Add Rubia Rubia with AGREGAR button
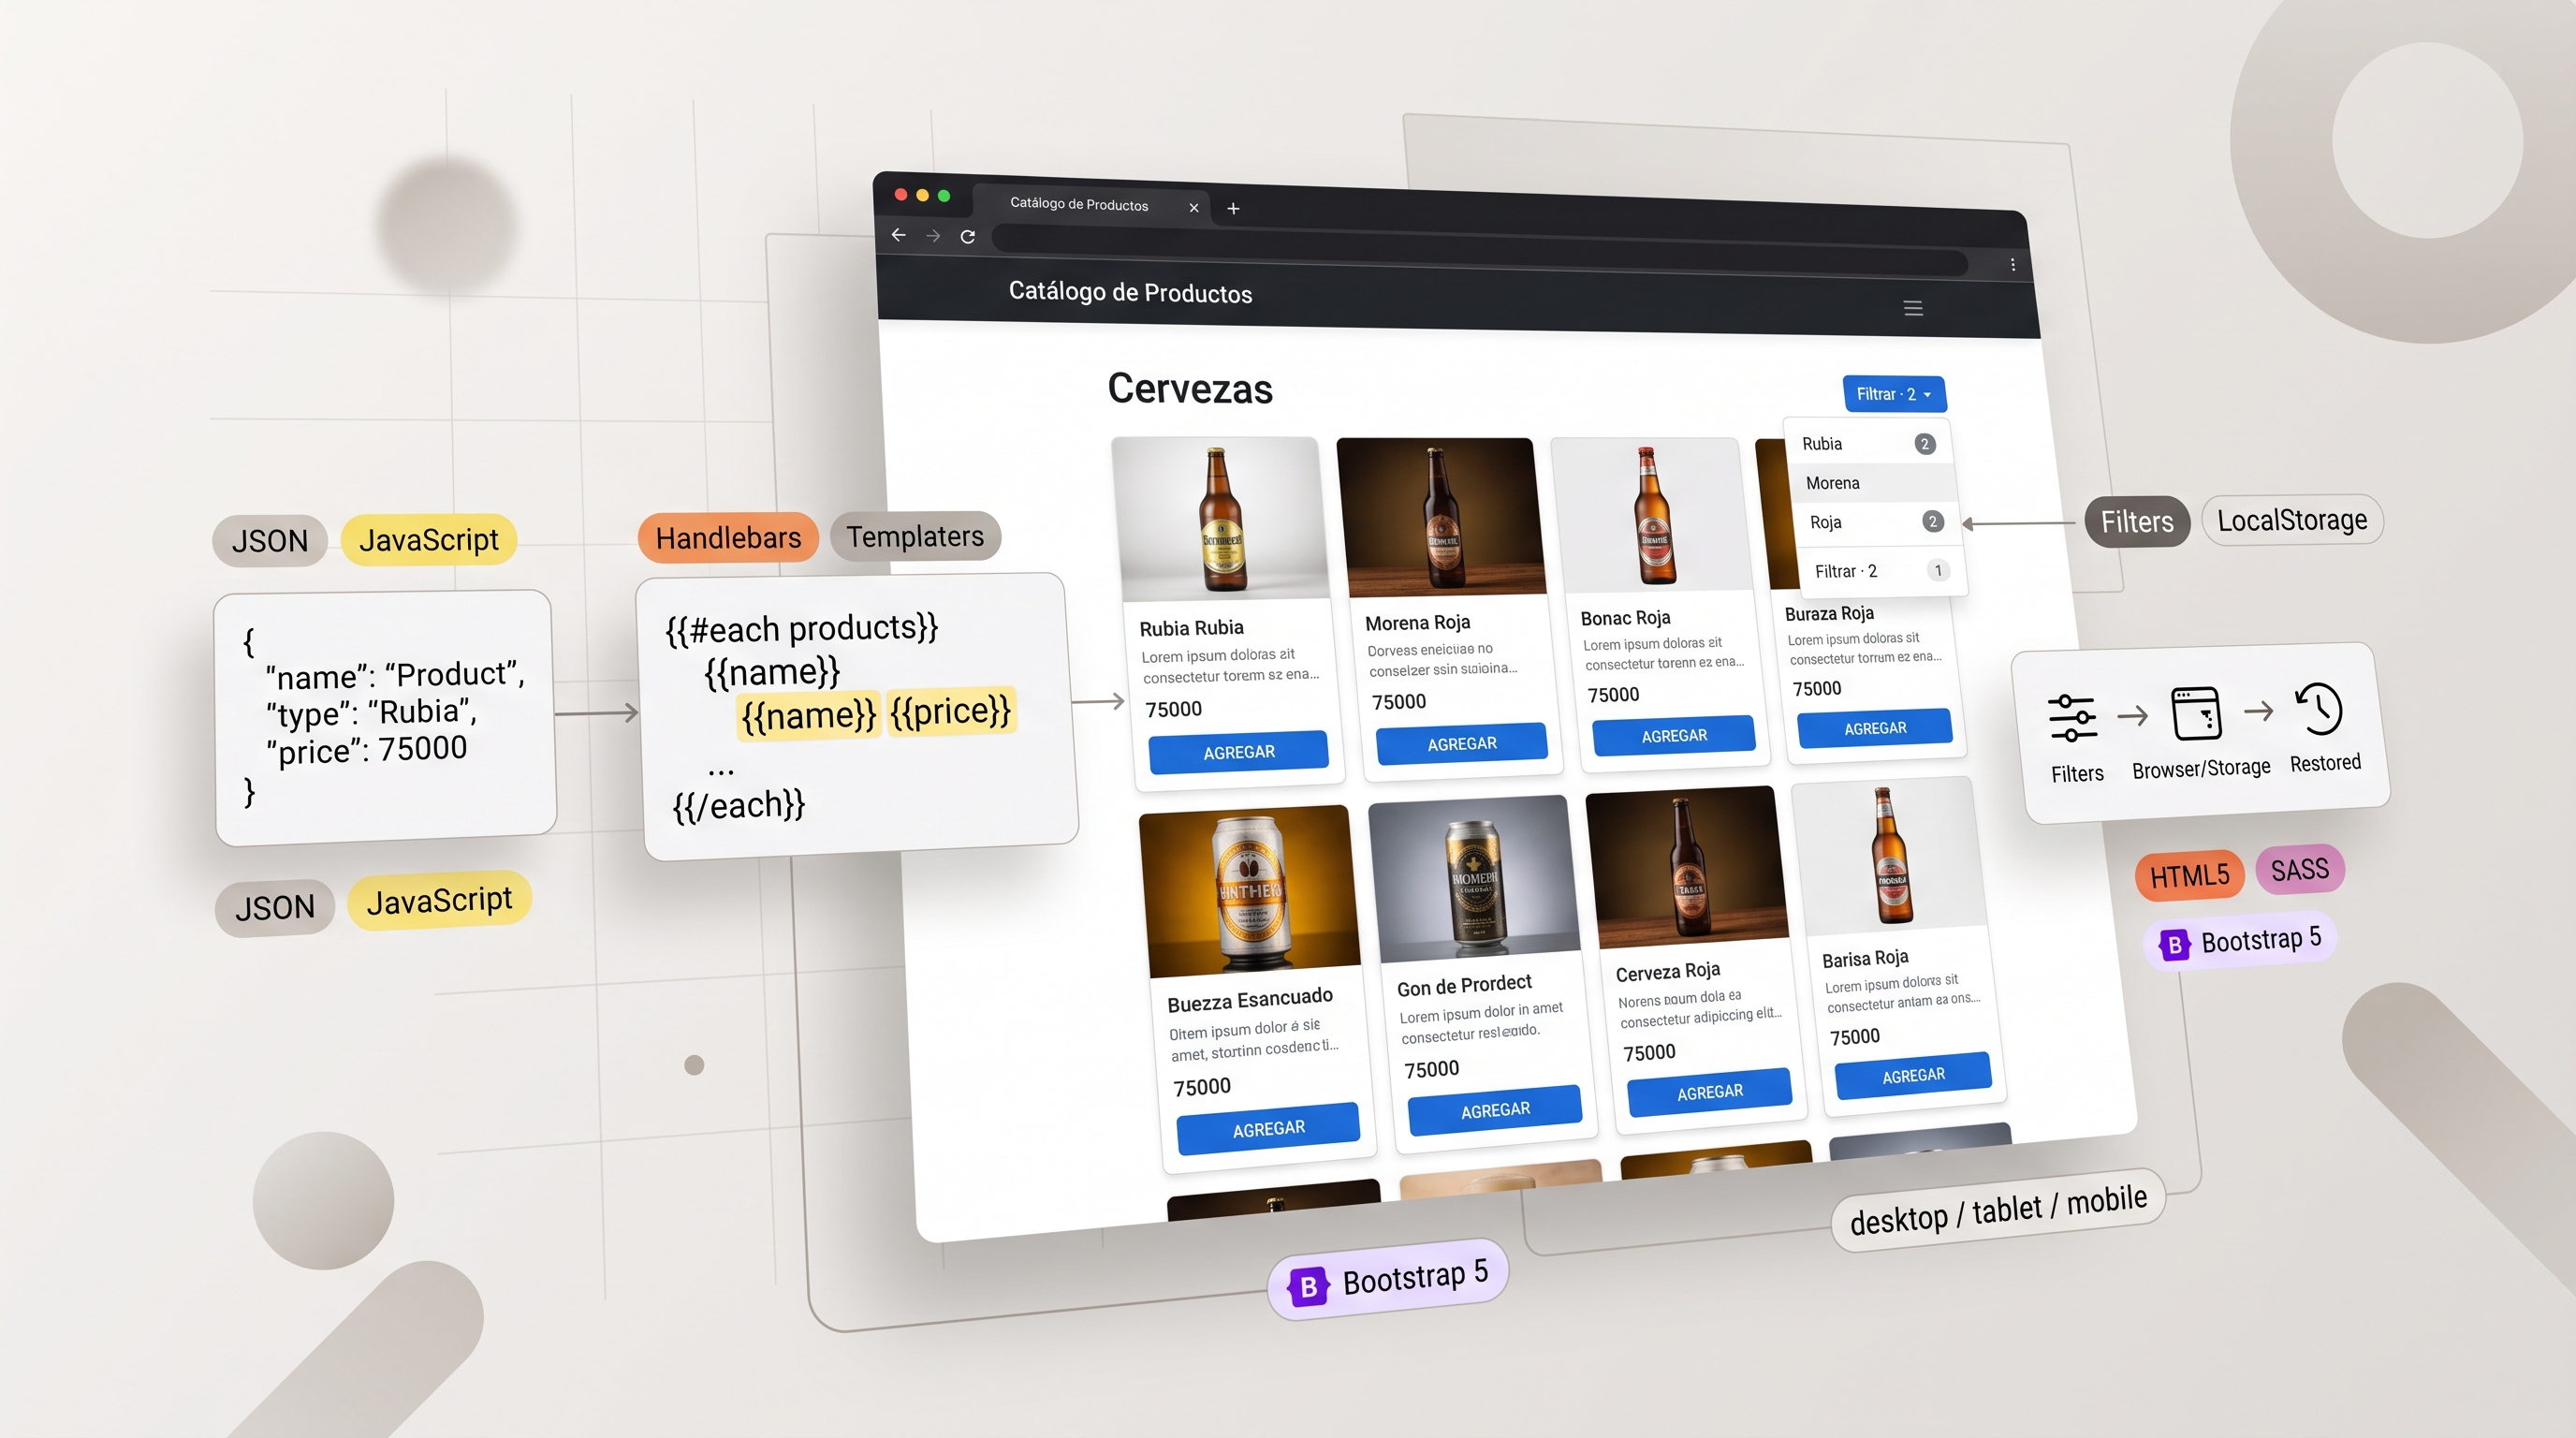 [x=1238, y=752]
